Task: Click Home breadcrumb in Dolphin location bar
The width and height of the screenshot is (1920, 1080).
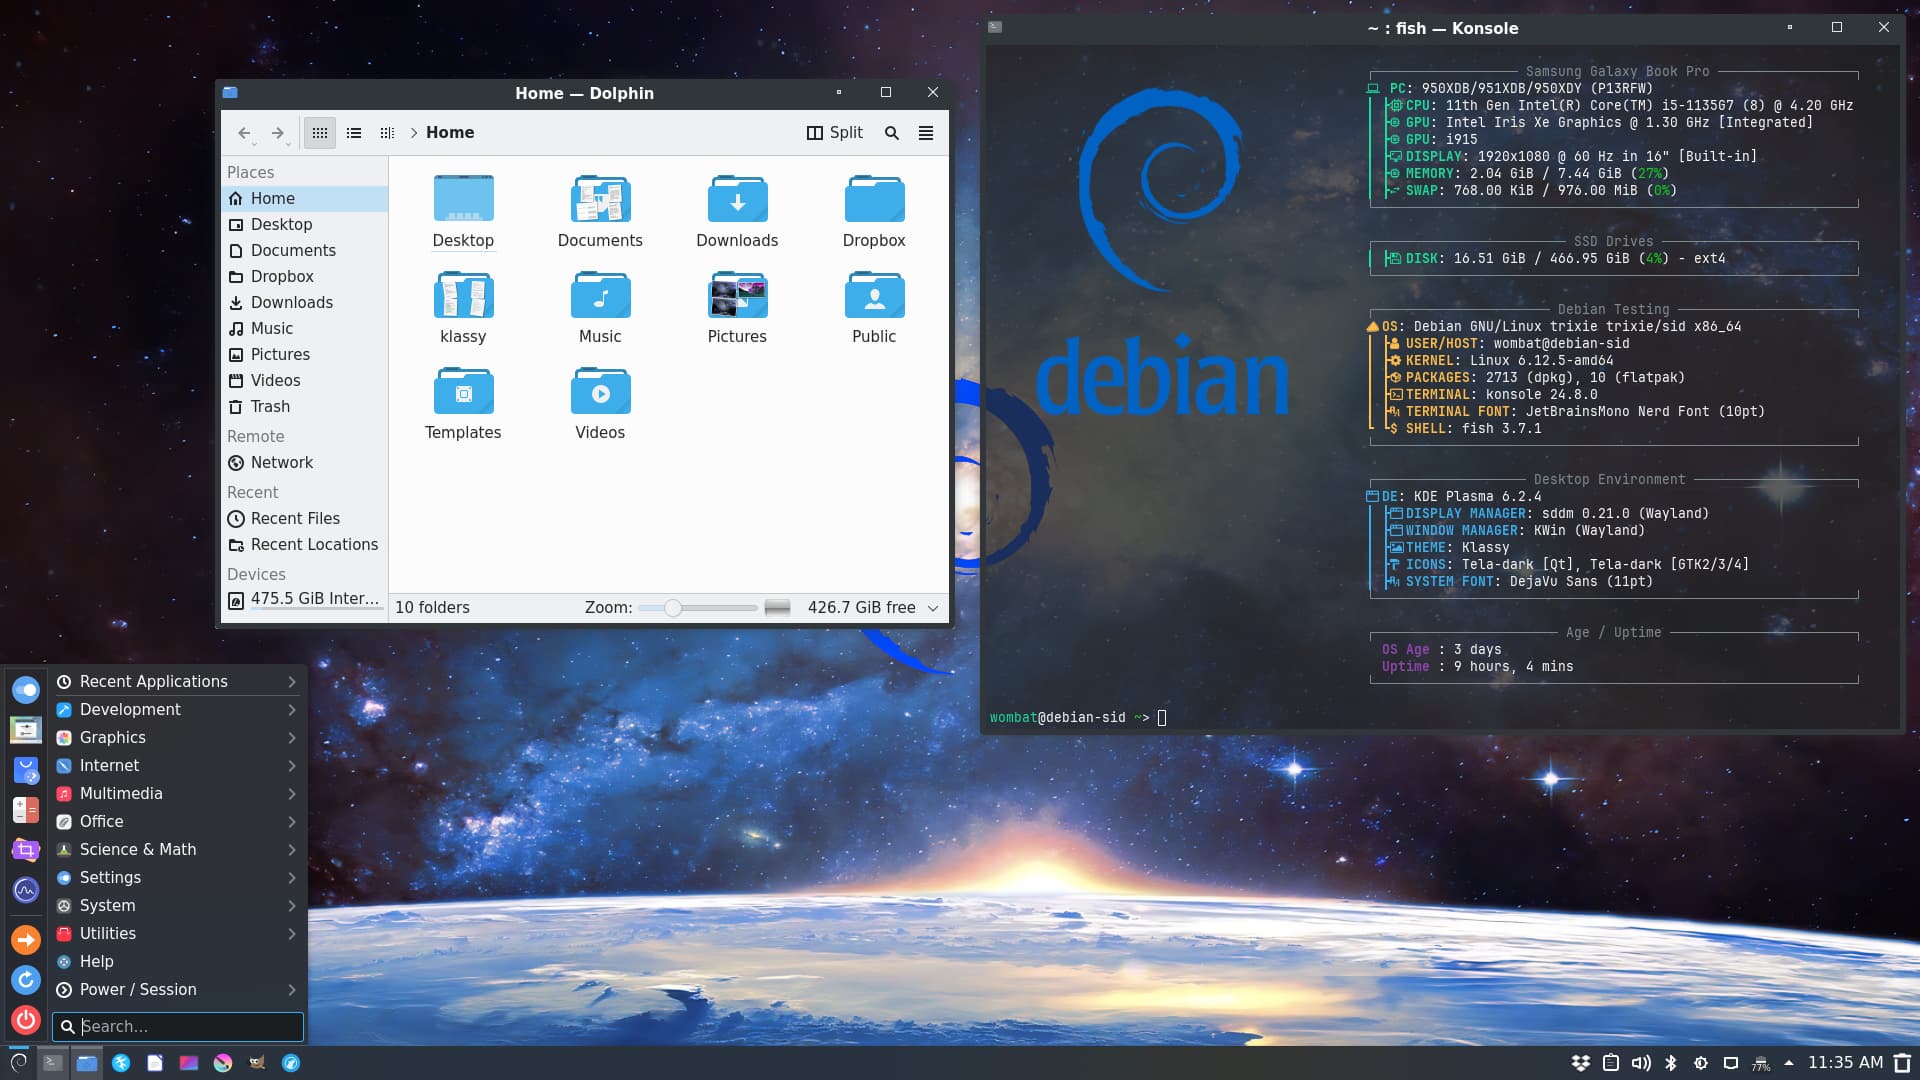Action: tap(450, 133)
